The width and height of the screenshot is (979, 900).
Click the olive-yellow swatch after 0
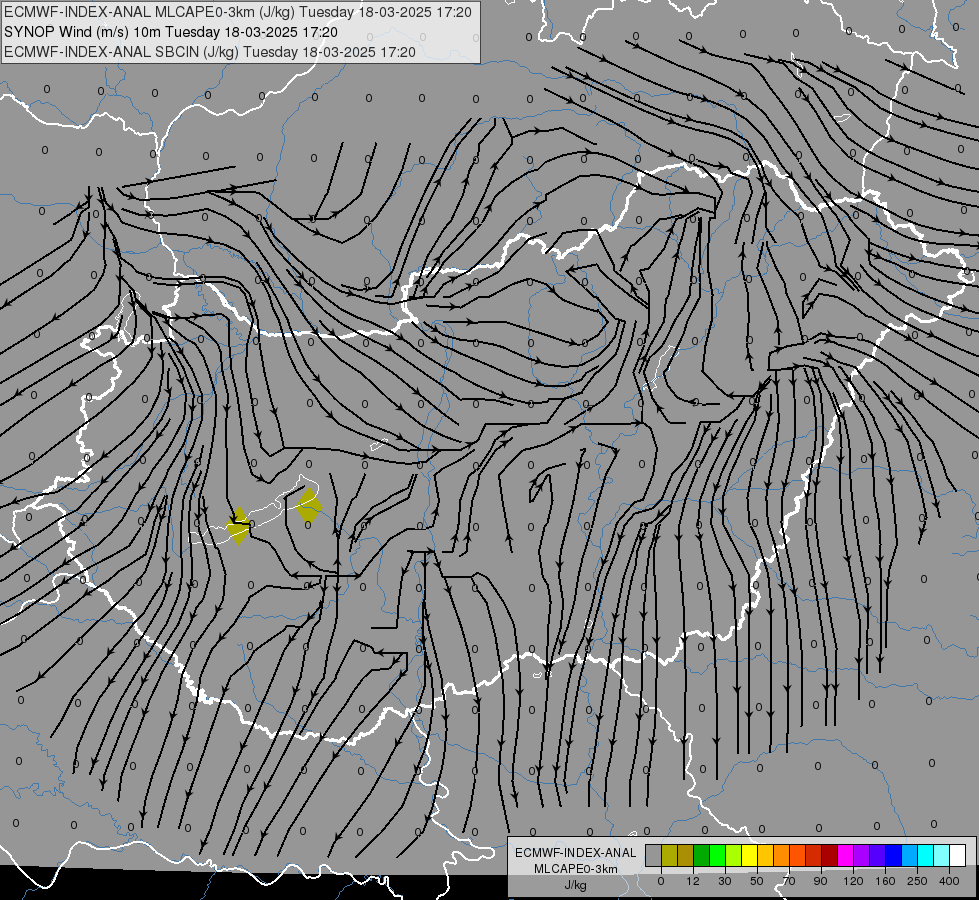(669, 856)
